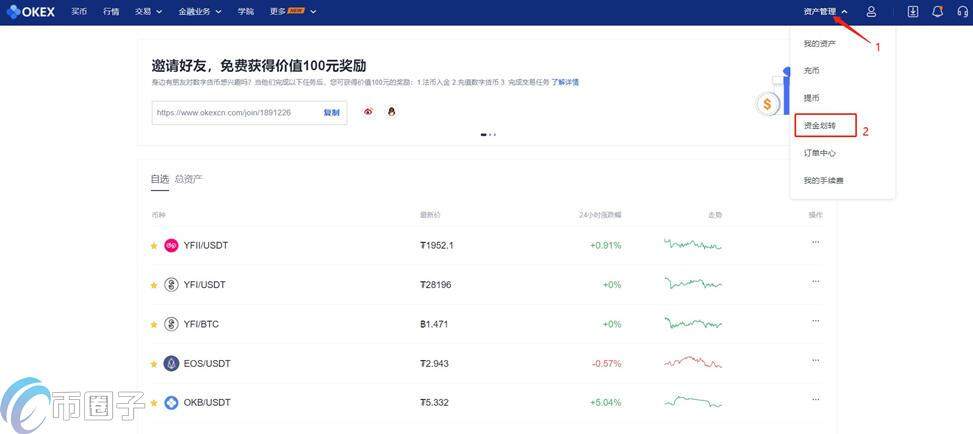This screenshot has height=434, width=973.
Task: Expand the 更多 dropdown menu
Action: 293,11
